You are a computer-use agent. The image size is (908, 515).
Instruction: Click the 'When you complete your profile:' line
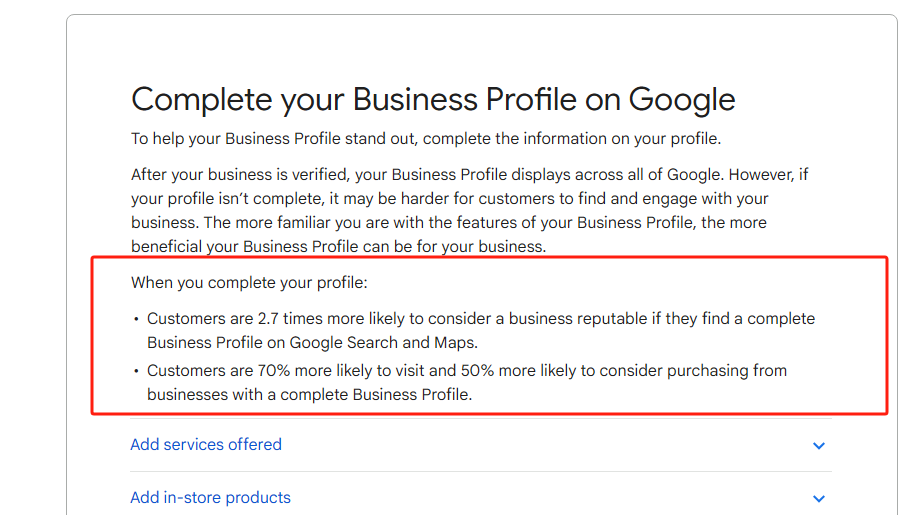click(x=249, y=283)
